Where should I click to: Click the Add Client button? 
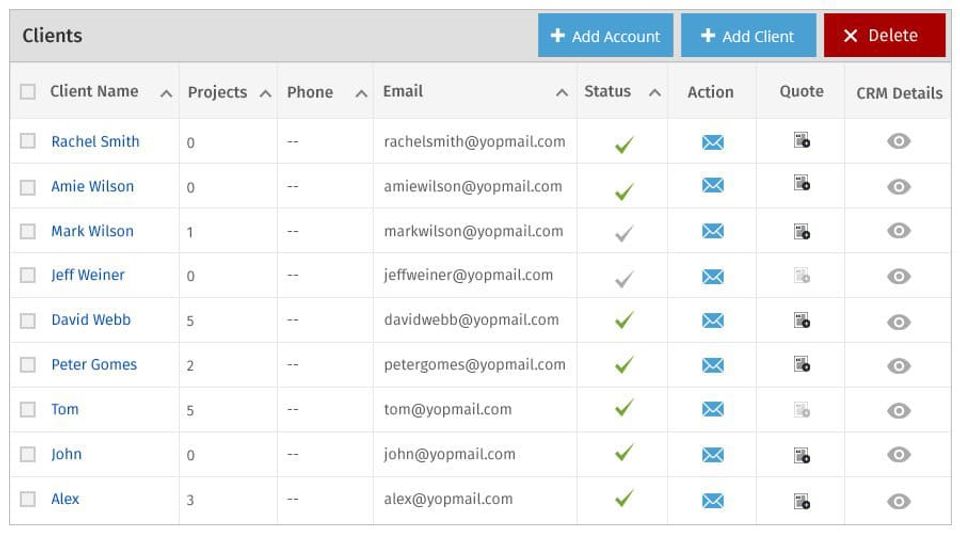coord(748,36)
